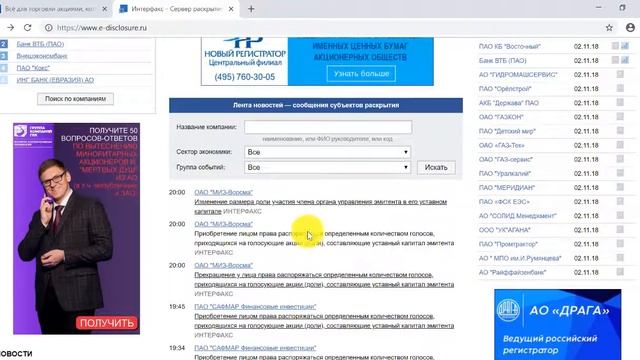Bookmark this page with star icon

click(609, 28)
